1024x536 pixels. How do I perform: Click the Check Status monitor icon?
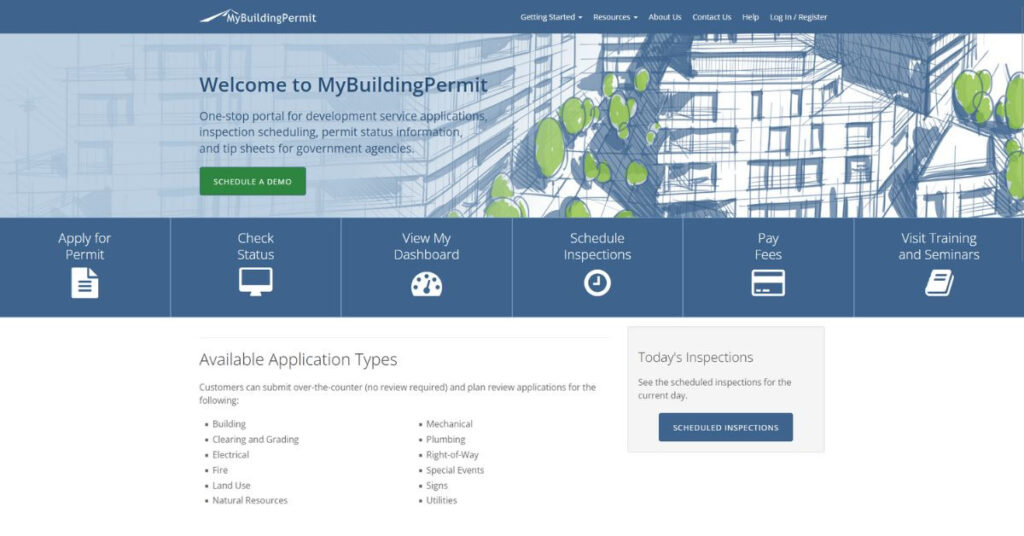256,282
